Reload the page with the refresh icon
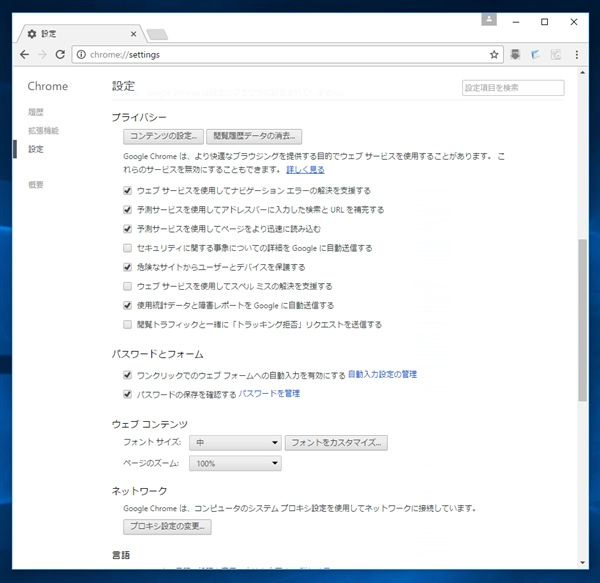This screenshot has height=583, width=600. (x=60, y=55)
